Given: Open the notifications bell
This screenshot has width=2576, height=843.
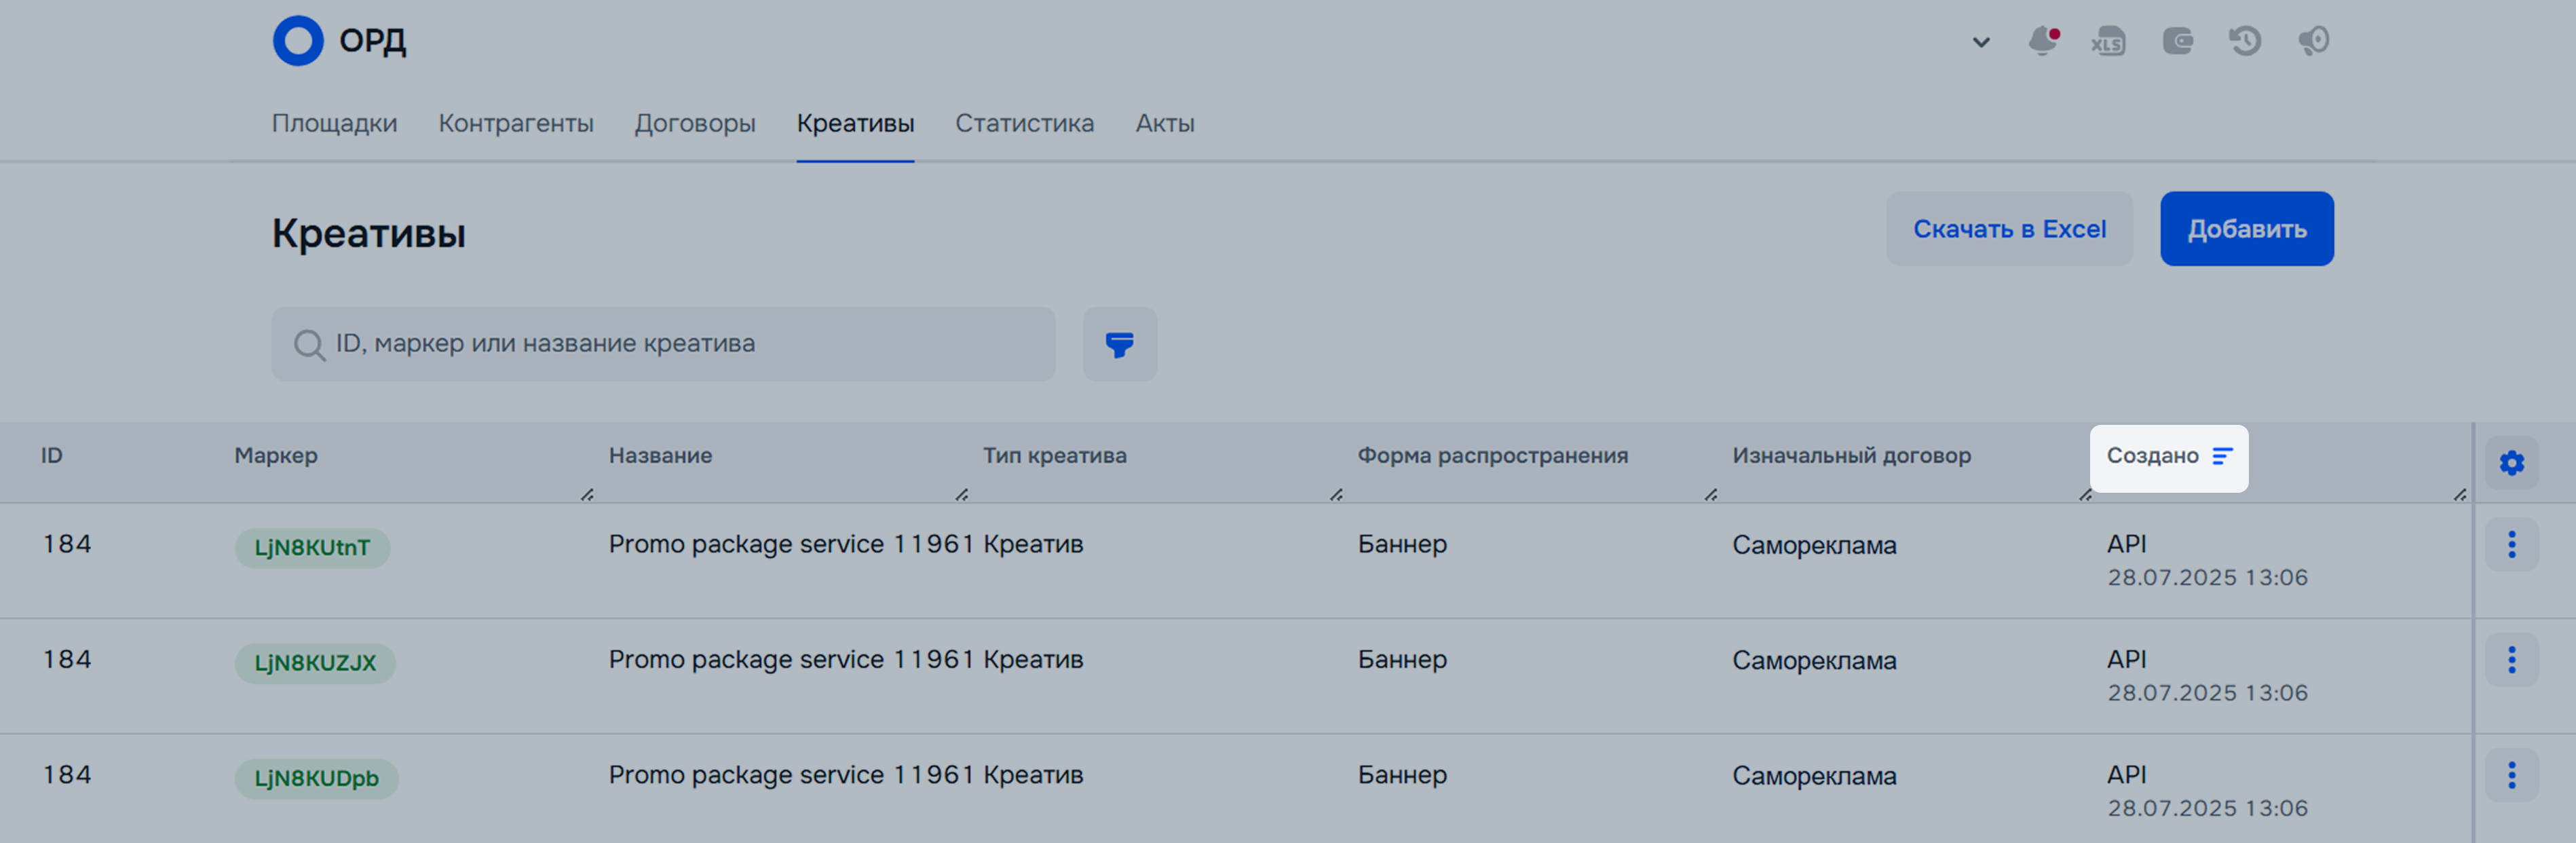Looking at the screenshot, I should coord(2042,41).
